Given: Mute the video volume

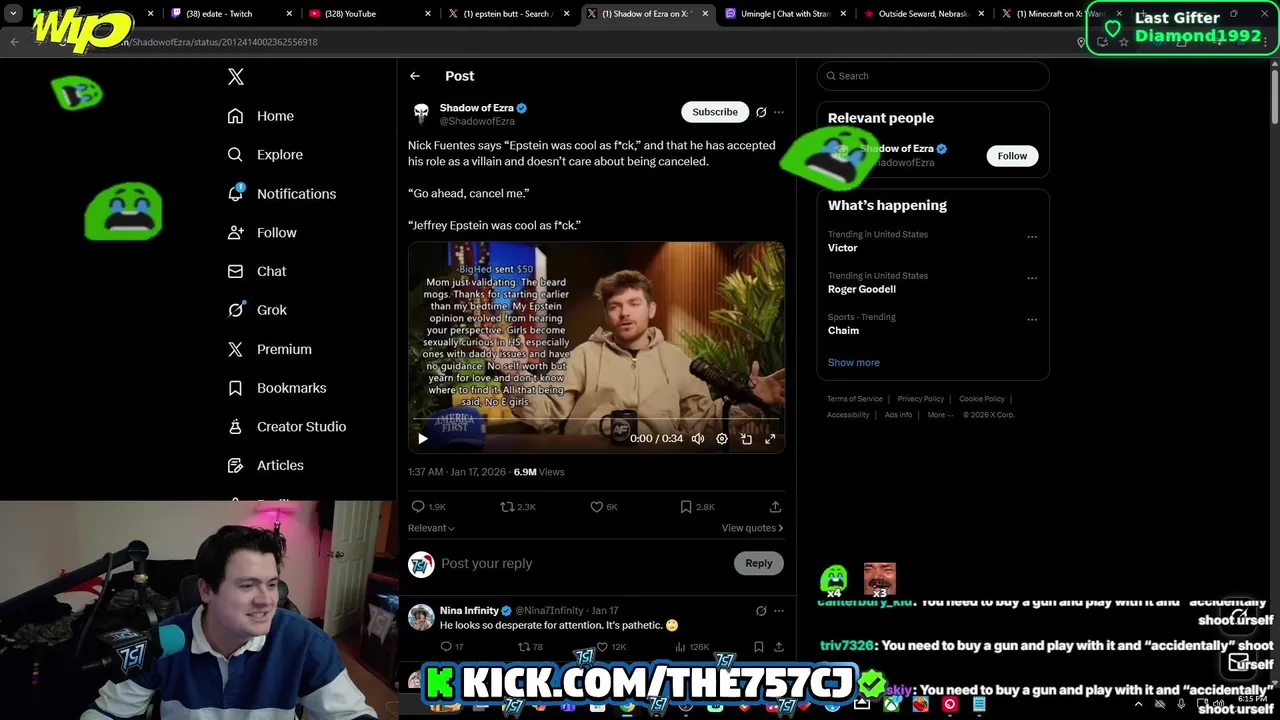Looking at the screenshot, I should (698, 438).
